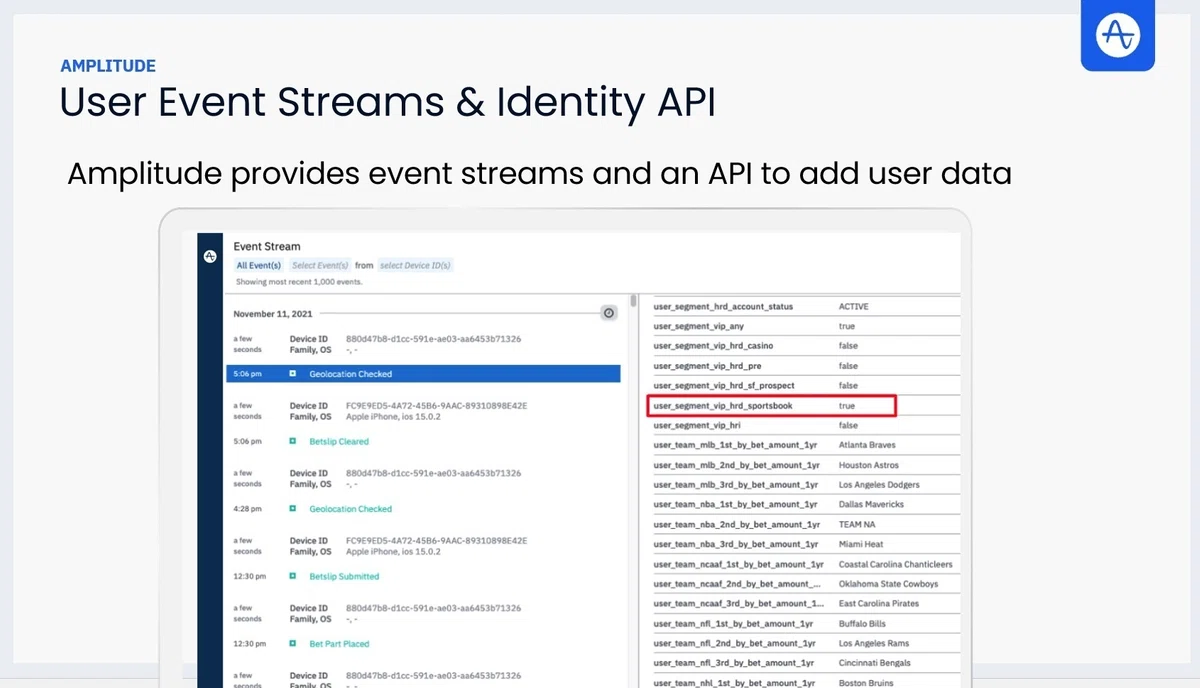This screenshot has width=1200, height=688.
Task: Click the Houston Astros value
Action: click(868, 465)
